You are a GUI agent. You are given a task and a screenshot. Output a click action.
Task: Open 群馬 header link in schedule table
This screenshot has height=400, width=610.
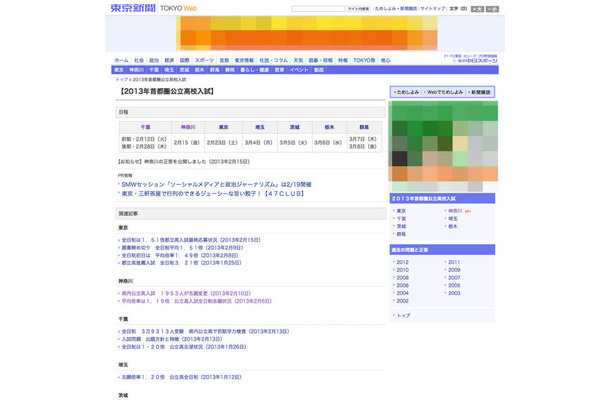click(x=364, y=127)
